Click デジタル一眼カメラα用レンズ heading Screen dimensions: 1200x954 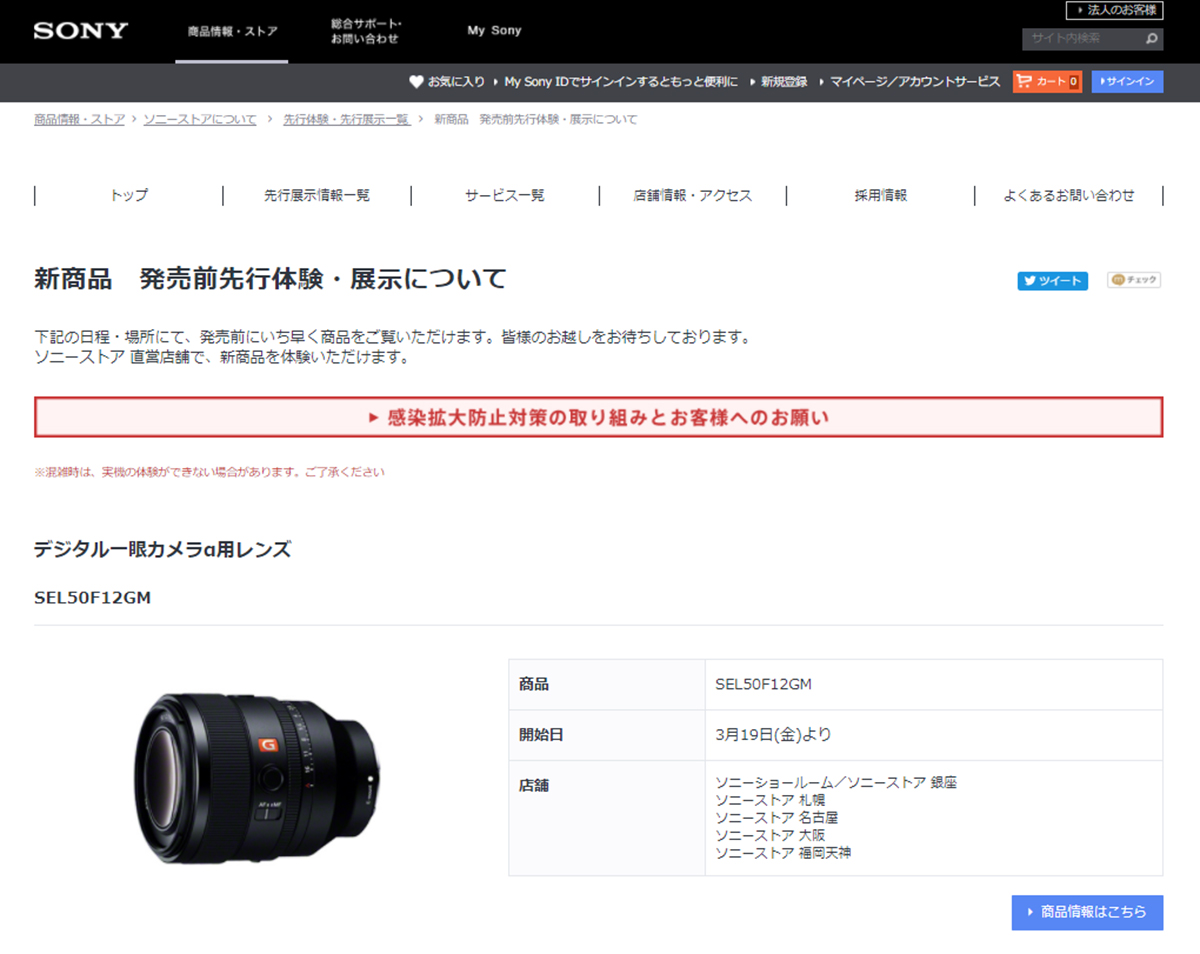coord(163,549)
